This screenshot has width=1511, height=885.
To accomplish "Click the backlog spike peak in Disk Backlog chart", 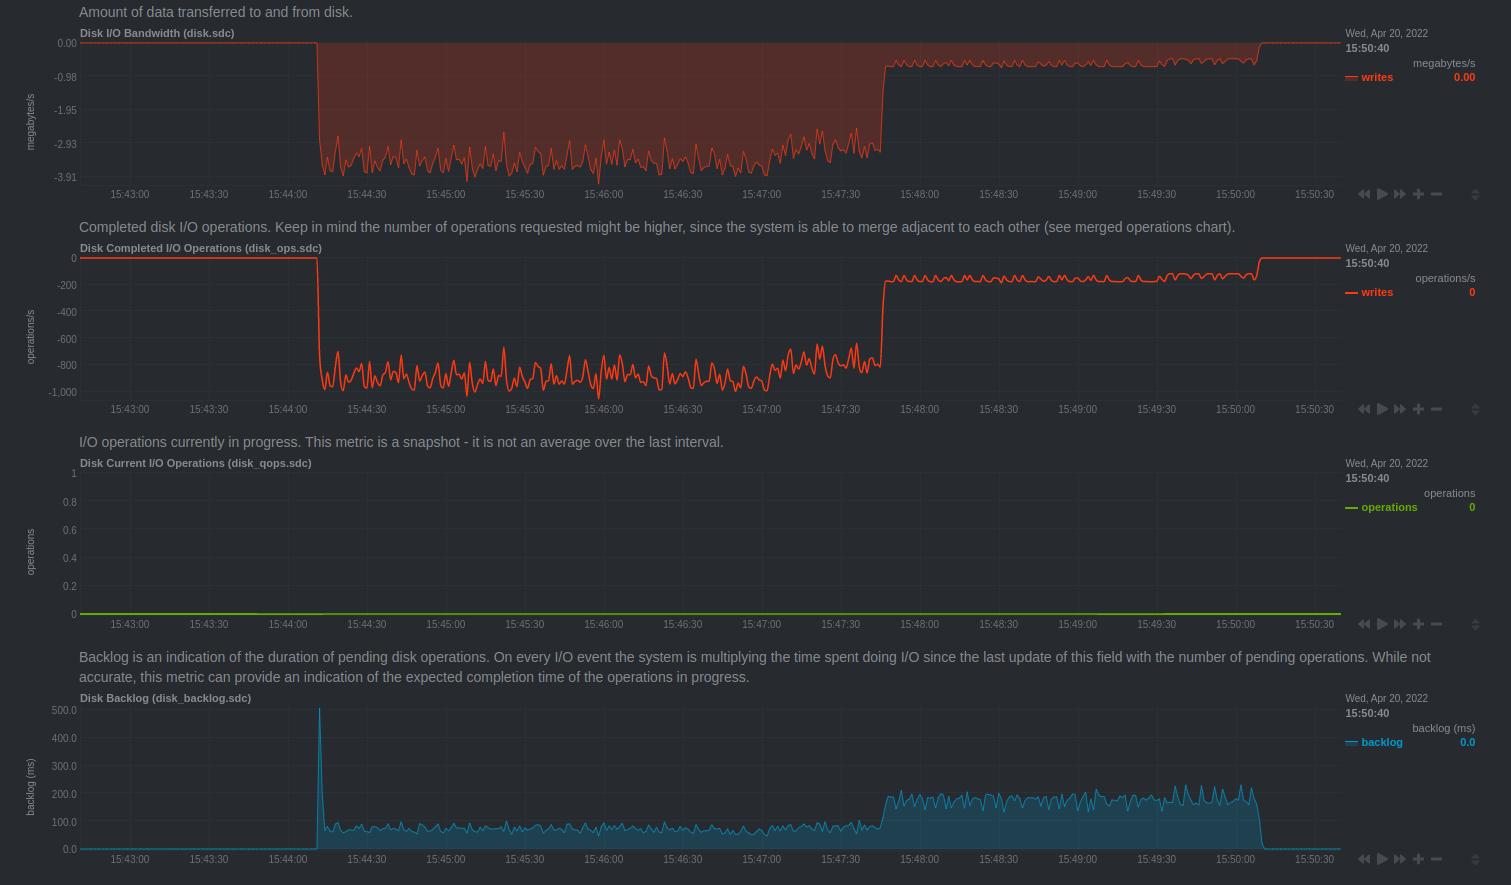I will (x=320, y=710).
